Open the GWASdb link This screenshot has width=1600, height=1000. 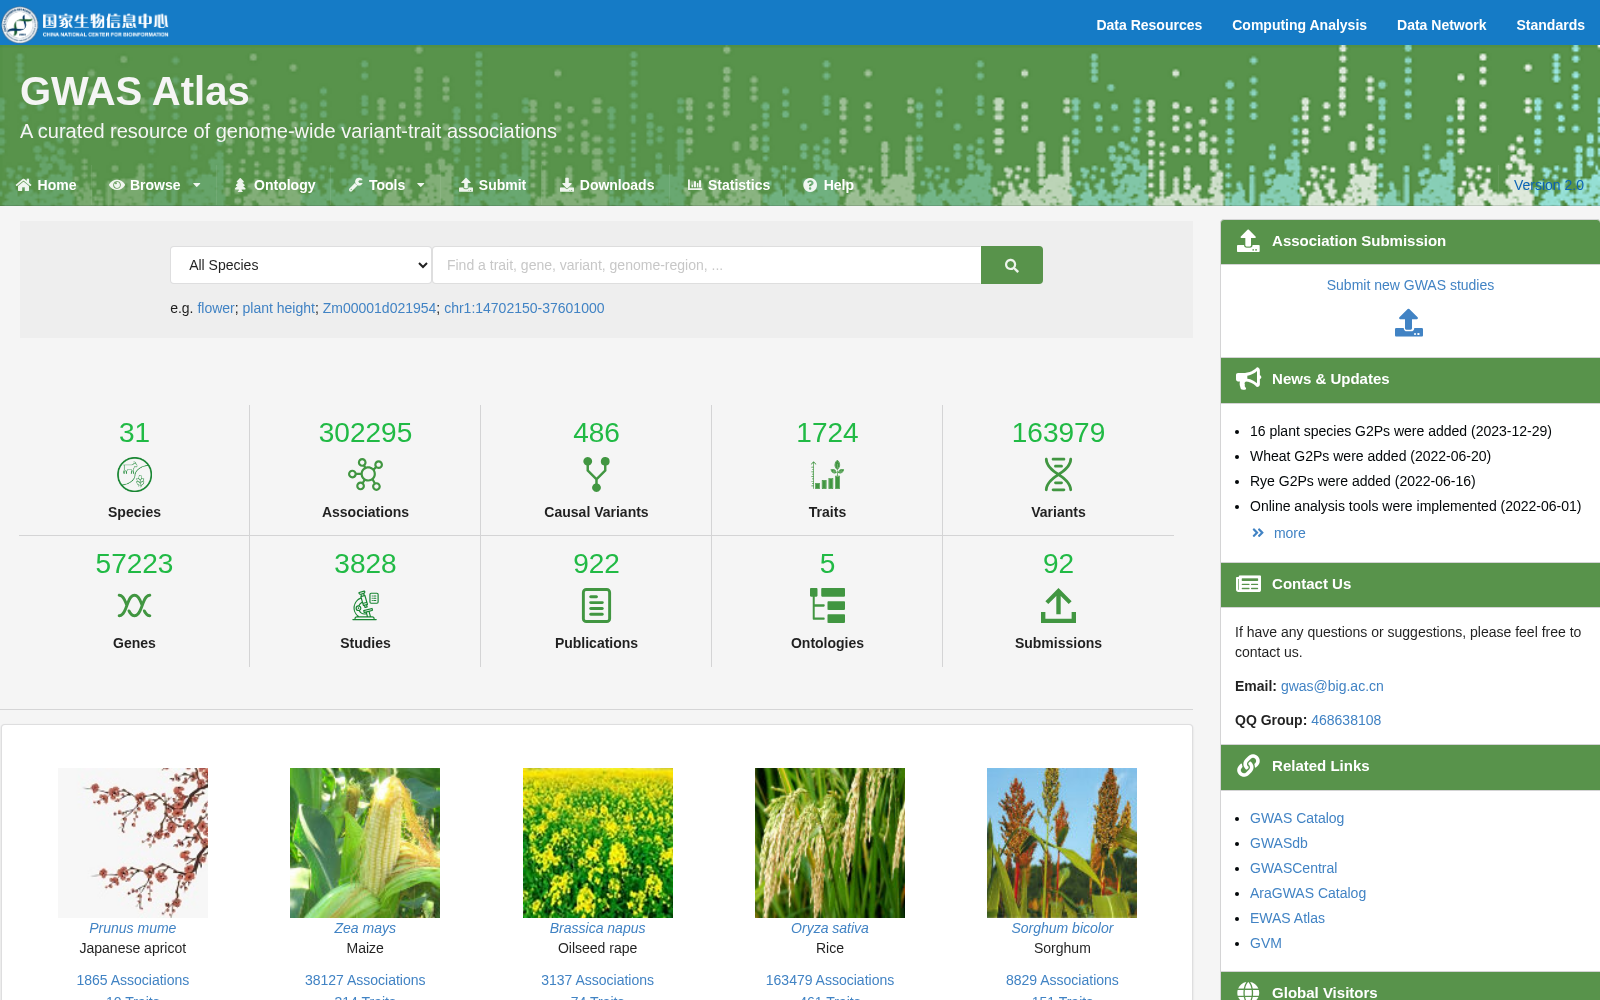[x=1279, y=843]
